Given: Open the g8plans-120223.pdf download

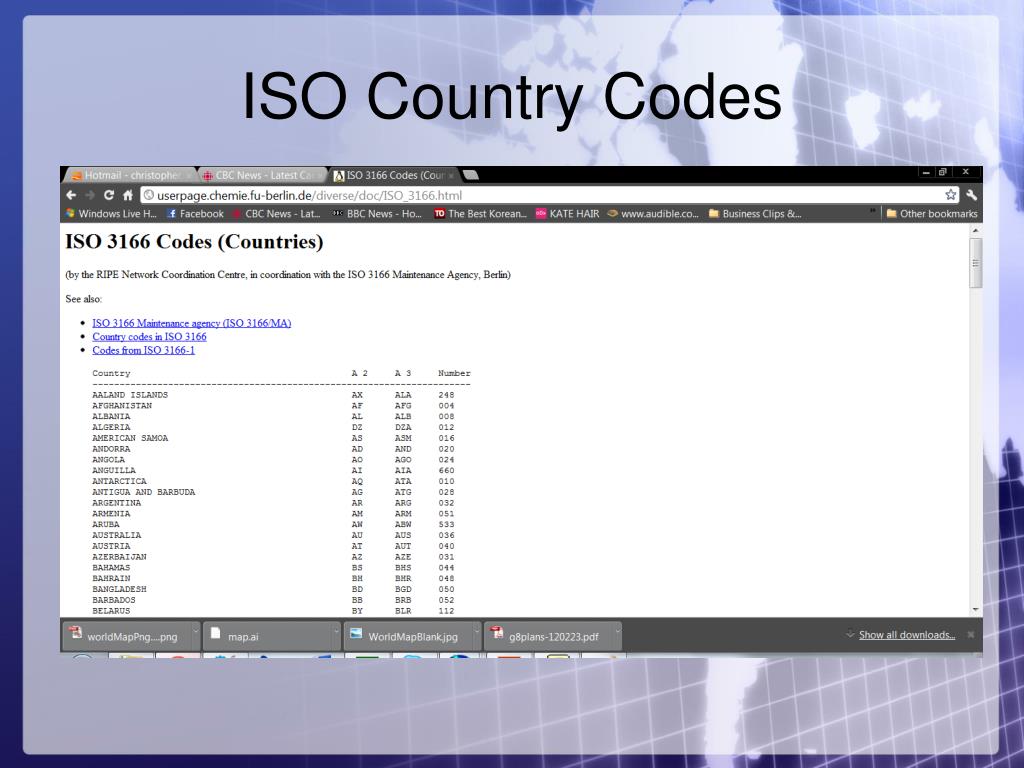Looking at the screenshot, I should point(548,636).
